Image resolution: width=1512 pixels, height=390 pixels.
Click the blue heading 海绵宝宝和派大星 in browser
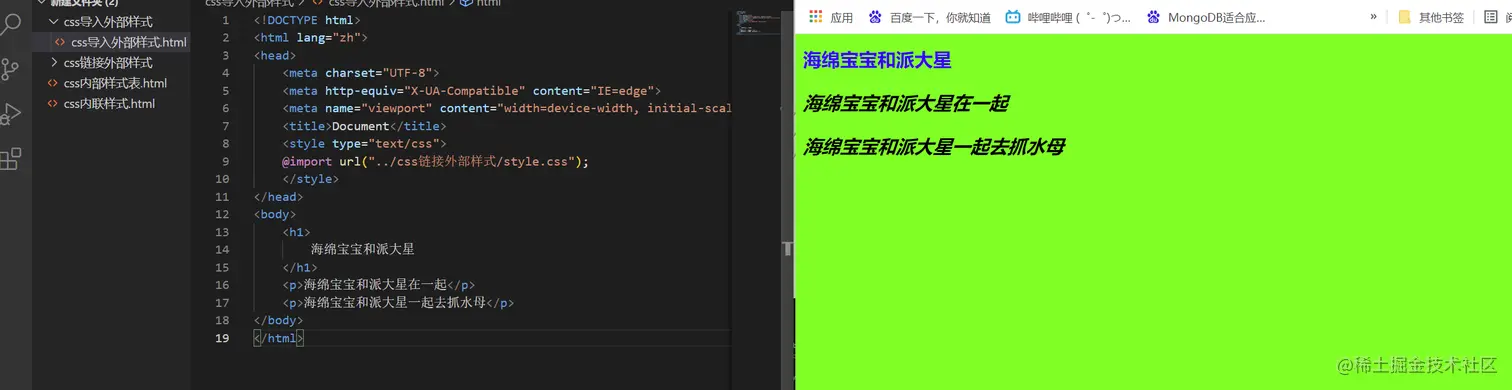click(877, 60)
